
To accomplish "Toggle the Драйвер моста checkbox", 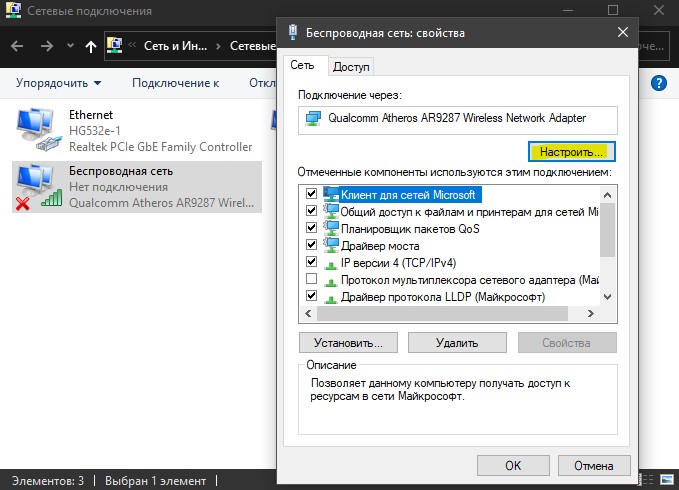I will tap(311, 245).
